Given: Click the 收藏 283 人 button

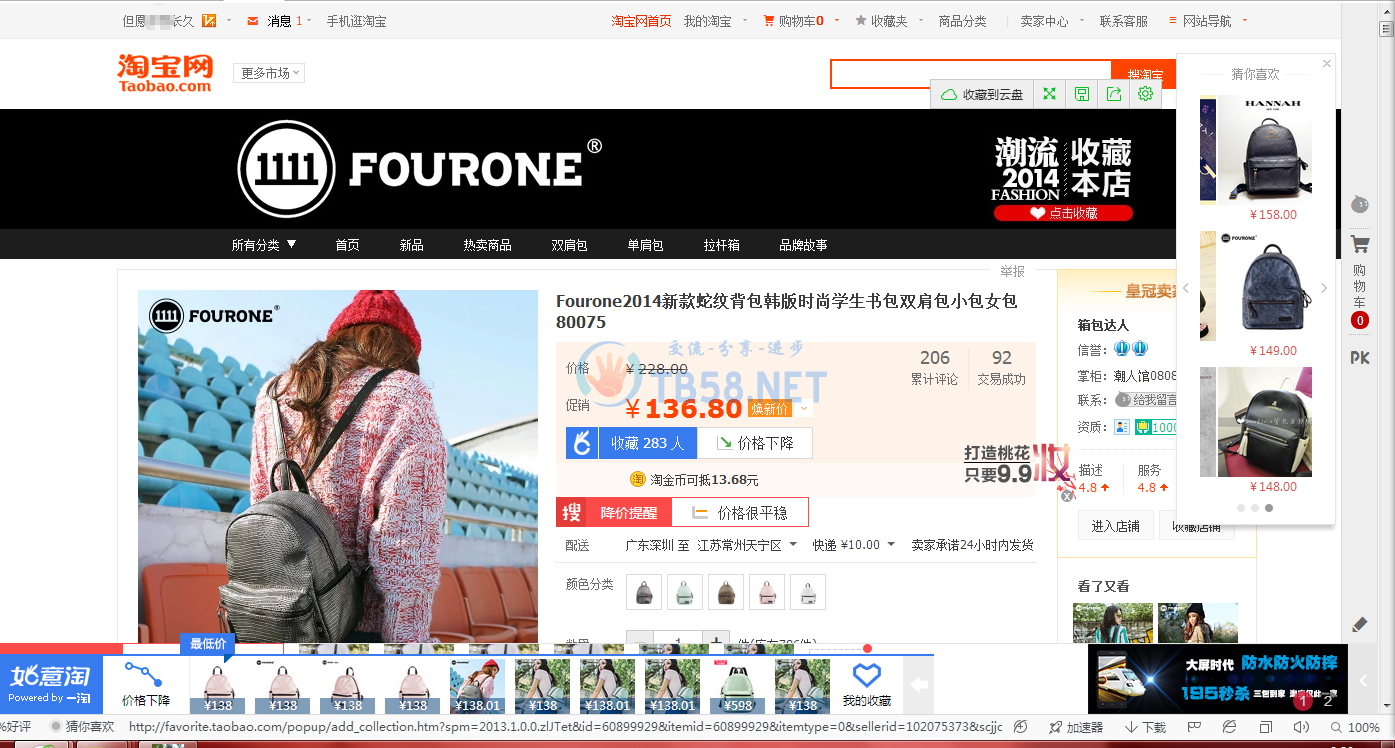Looking at the screenshot, I should (x=648, y=443).
